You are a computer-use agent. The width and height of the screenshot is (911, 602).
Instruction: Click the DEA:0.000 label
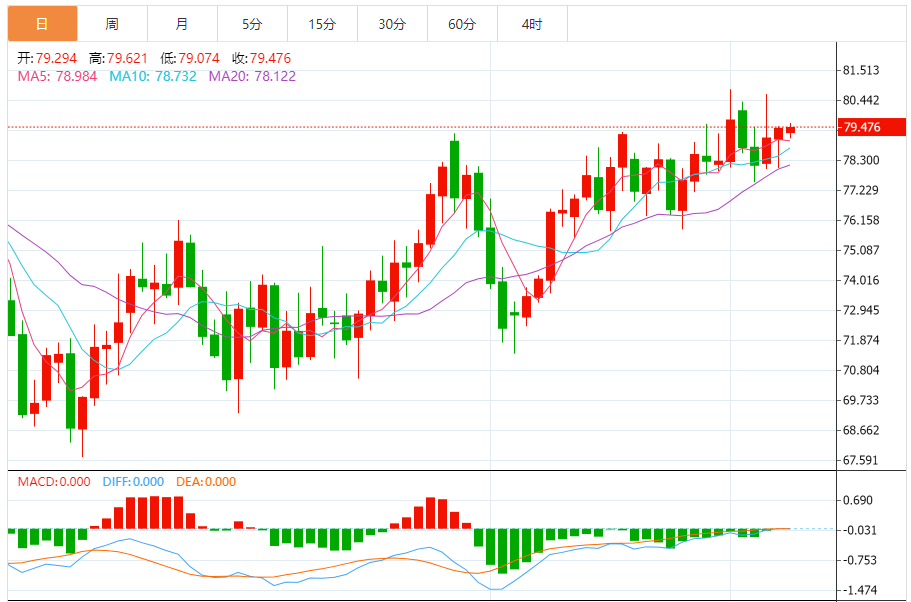(206, 482)
